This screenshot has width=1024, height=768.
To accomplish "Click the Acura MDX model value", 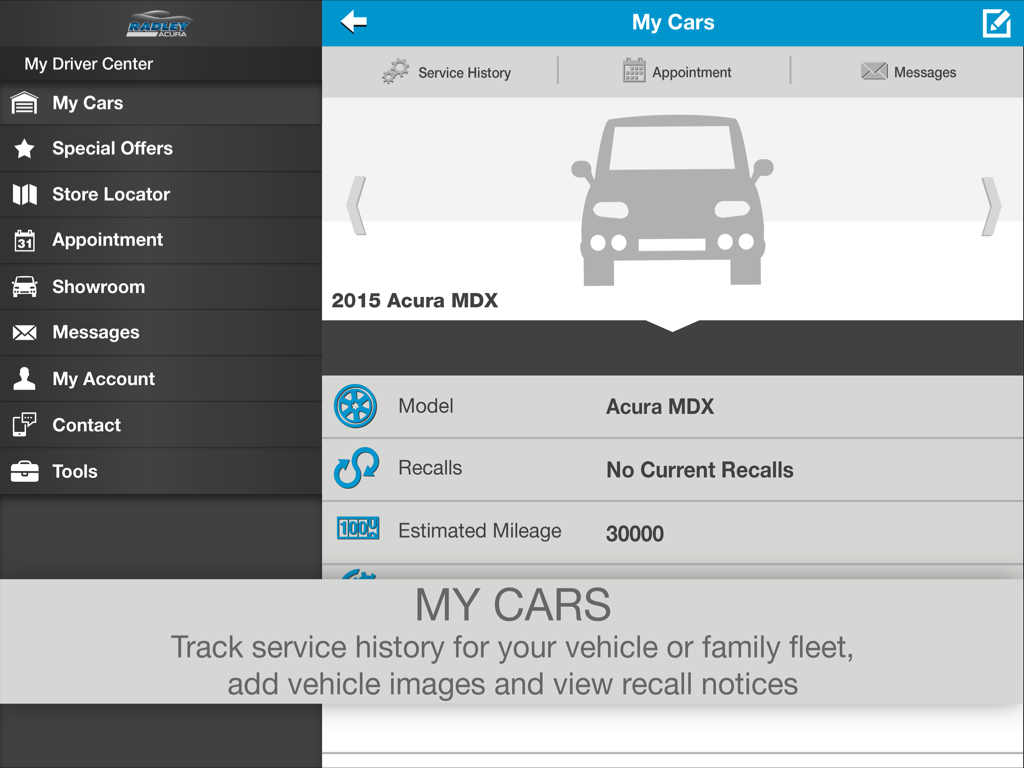I will click(x=660, y=407).
